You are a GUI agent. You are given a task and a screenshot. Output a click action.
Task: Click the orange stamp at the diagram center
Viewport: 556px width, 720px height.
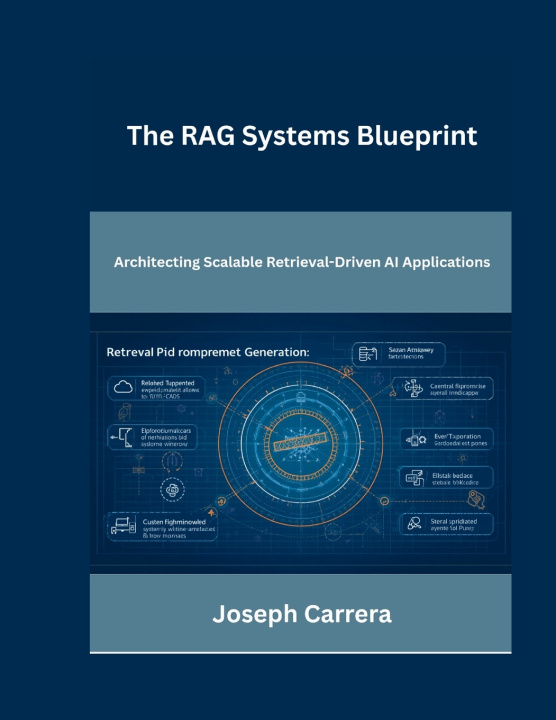(x=300, y=443)
